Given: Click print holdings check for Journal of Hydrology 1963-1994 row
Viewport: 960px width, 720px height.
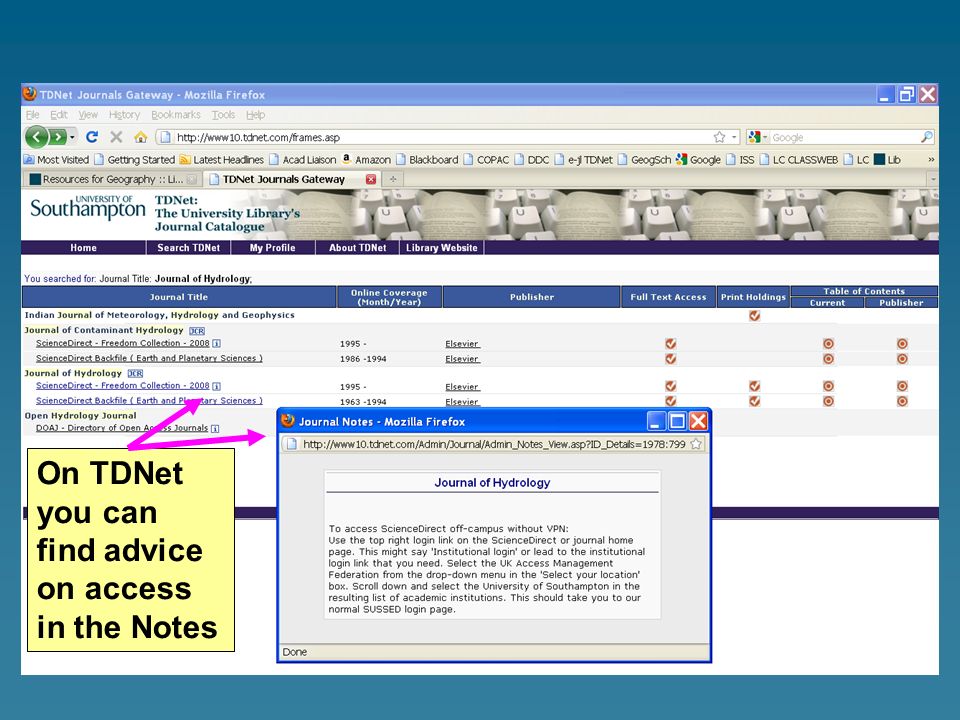Looking at the screenshot, I should tap(754, 401).
